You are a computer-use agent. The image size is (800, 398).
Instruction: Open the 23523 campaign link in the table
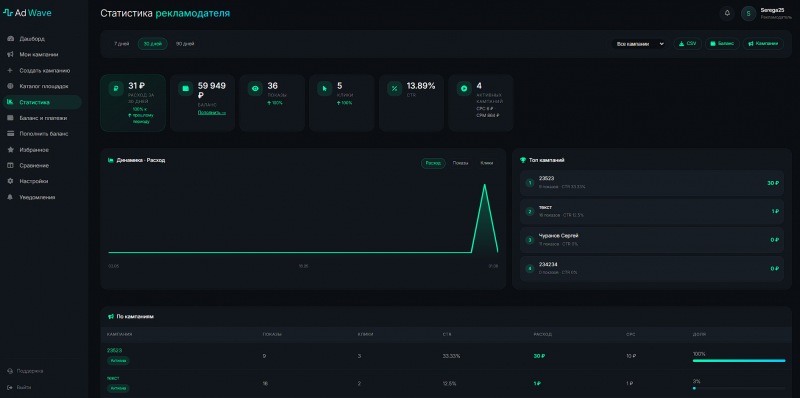114,350
